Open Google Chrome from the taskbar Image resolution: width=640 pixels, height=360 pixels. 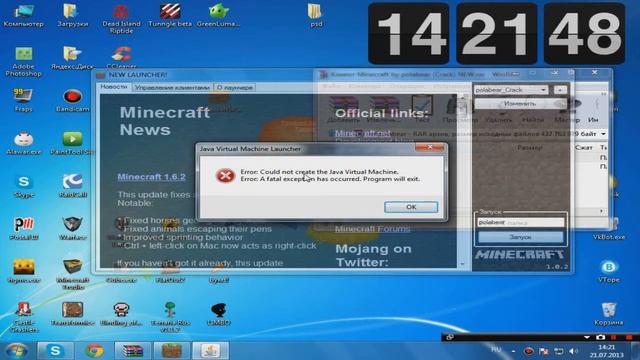click(x=94, y=351)
